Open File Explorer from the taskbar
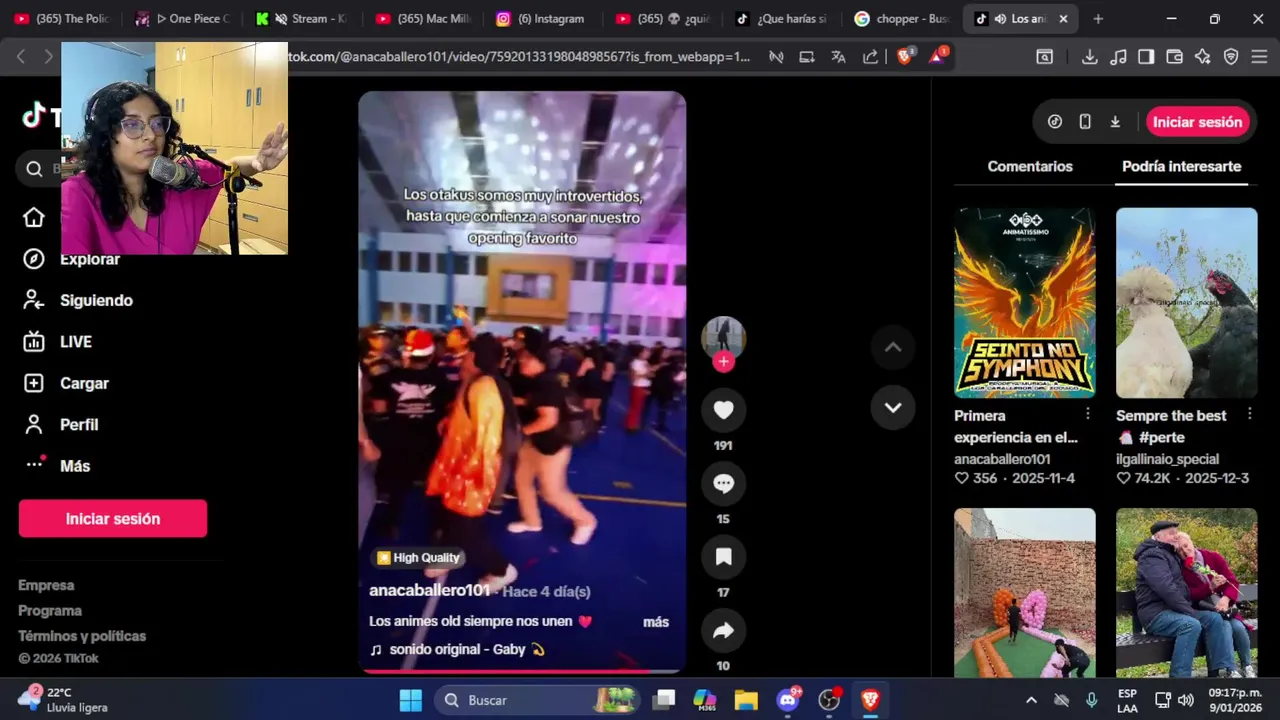 click(x=746, y=700)
